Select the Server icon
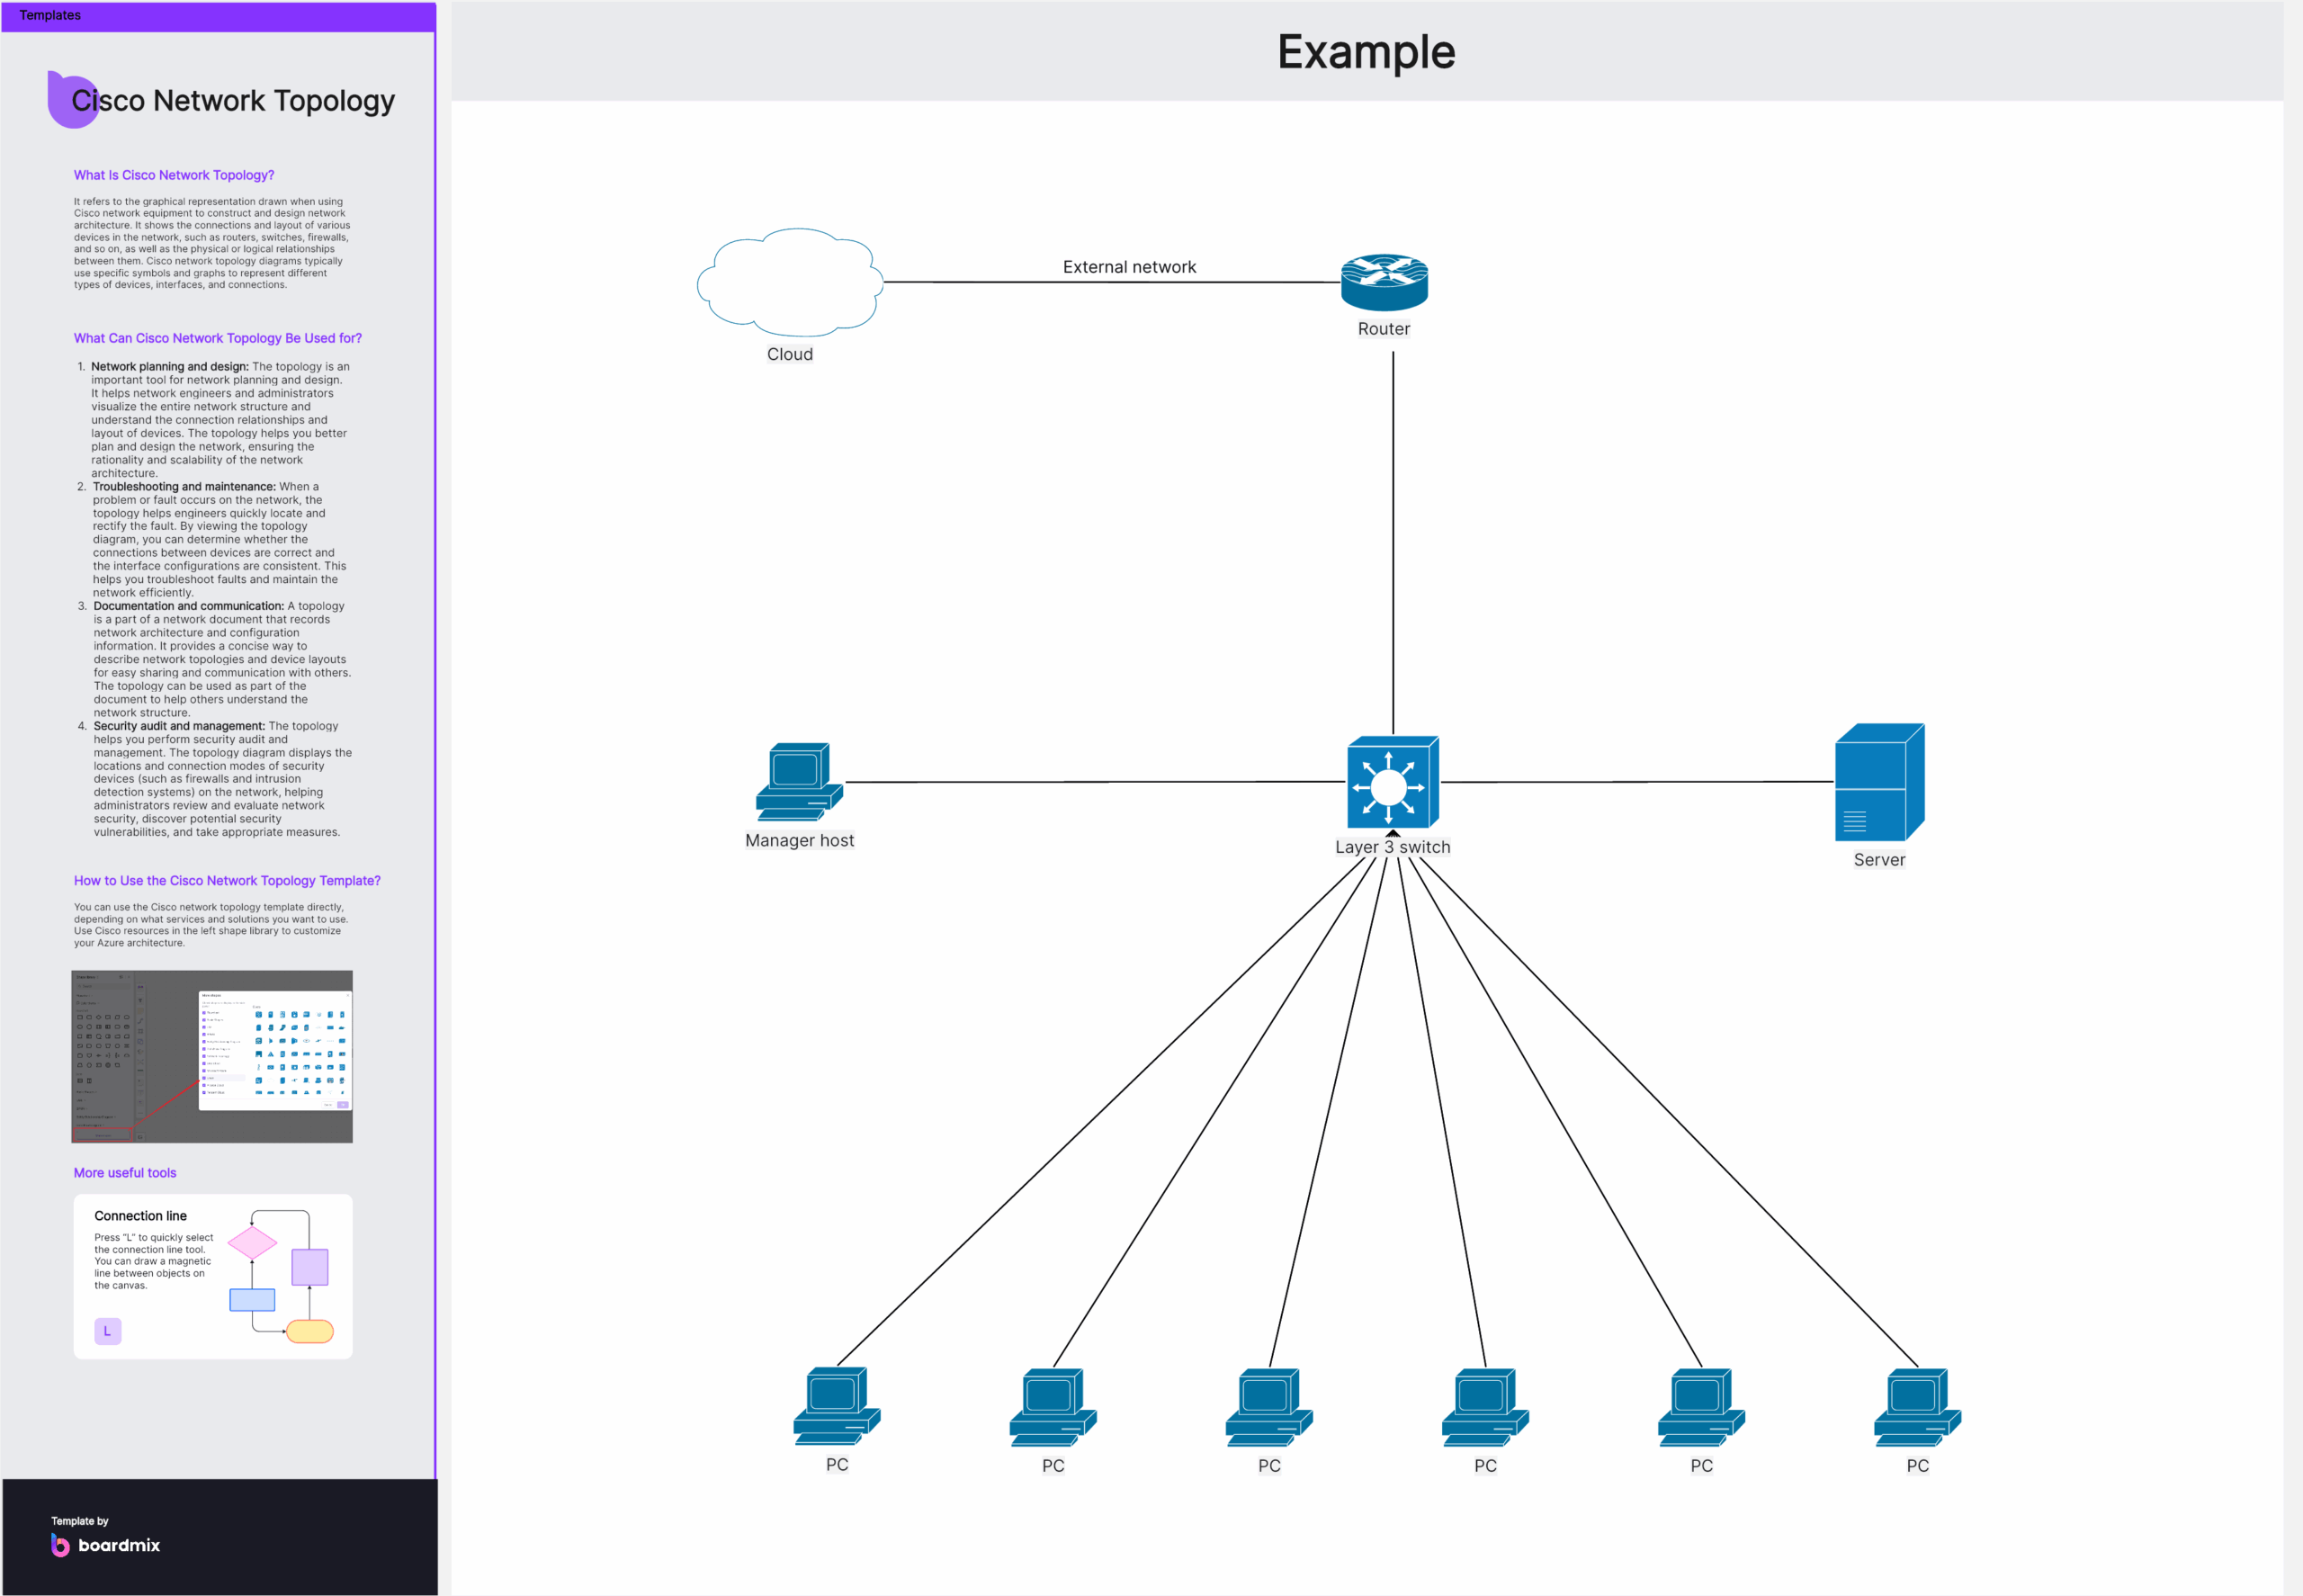2303x1596 pixels. click(1879, 783)
